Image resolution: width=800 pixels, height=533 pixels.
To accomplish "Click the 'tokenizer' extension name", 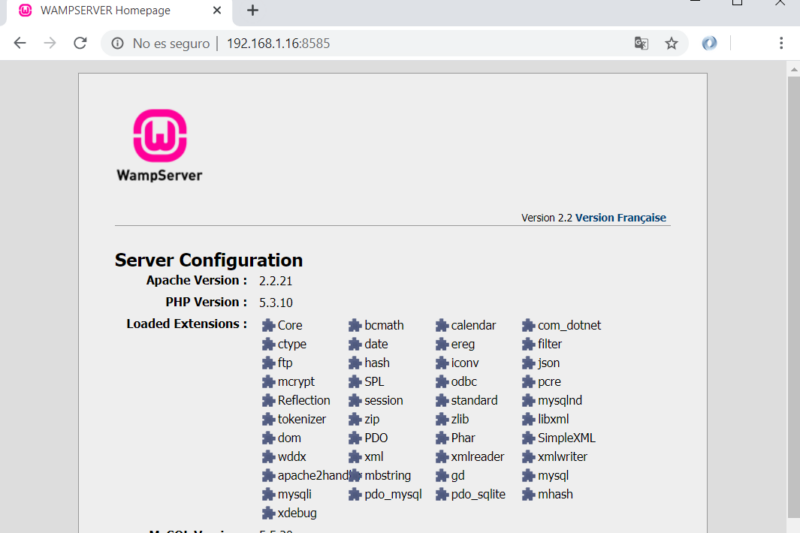I will (x=302, y=419).
